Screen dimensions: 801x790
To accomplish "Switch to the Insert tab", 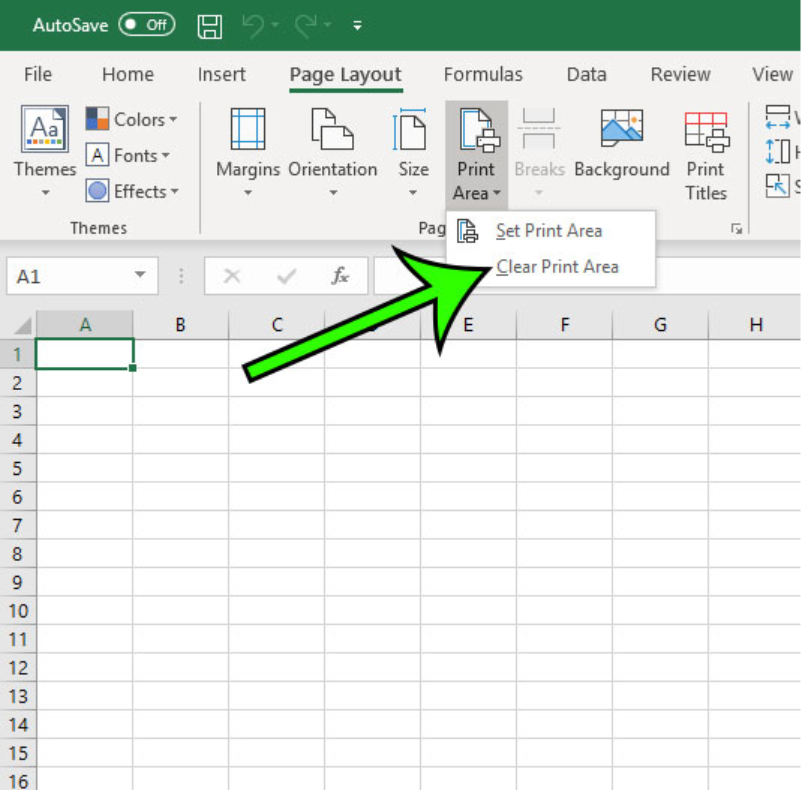I will (222, 75).
